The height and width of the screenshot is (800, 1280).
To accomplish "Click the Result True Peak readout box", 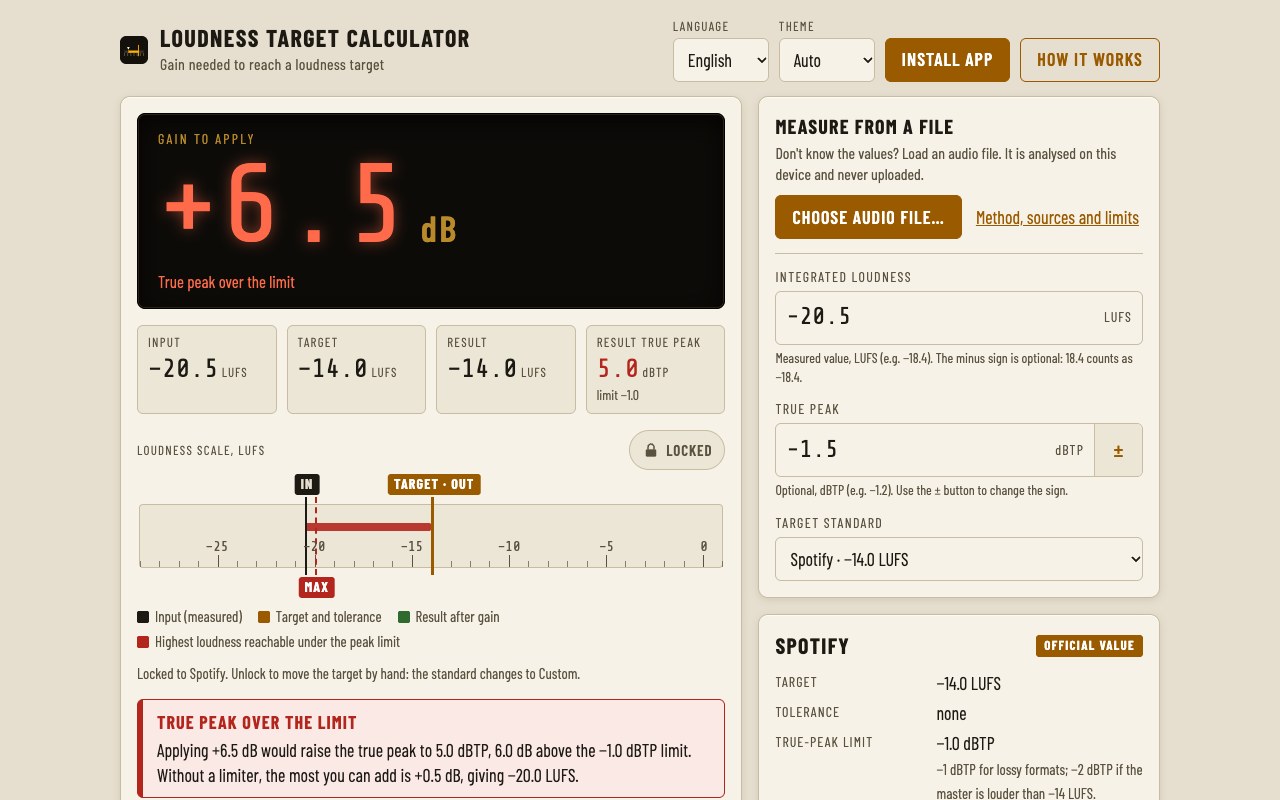I will 655,369.
